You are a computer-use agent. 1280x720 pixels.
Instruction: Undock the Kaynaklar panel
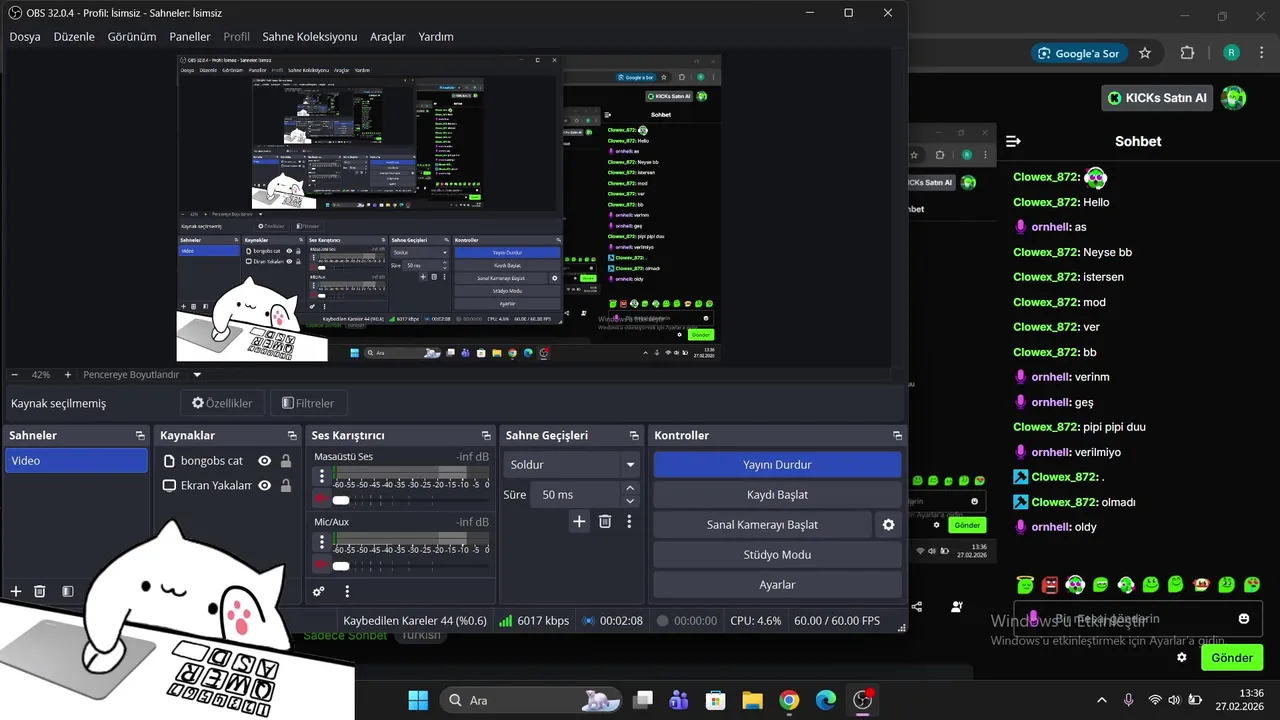(292, 436)
